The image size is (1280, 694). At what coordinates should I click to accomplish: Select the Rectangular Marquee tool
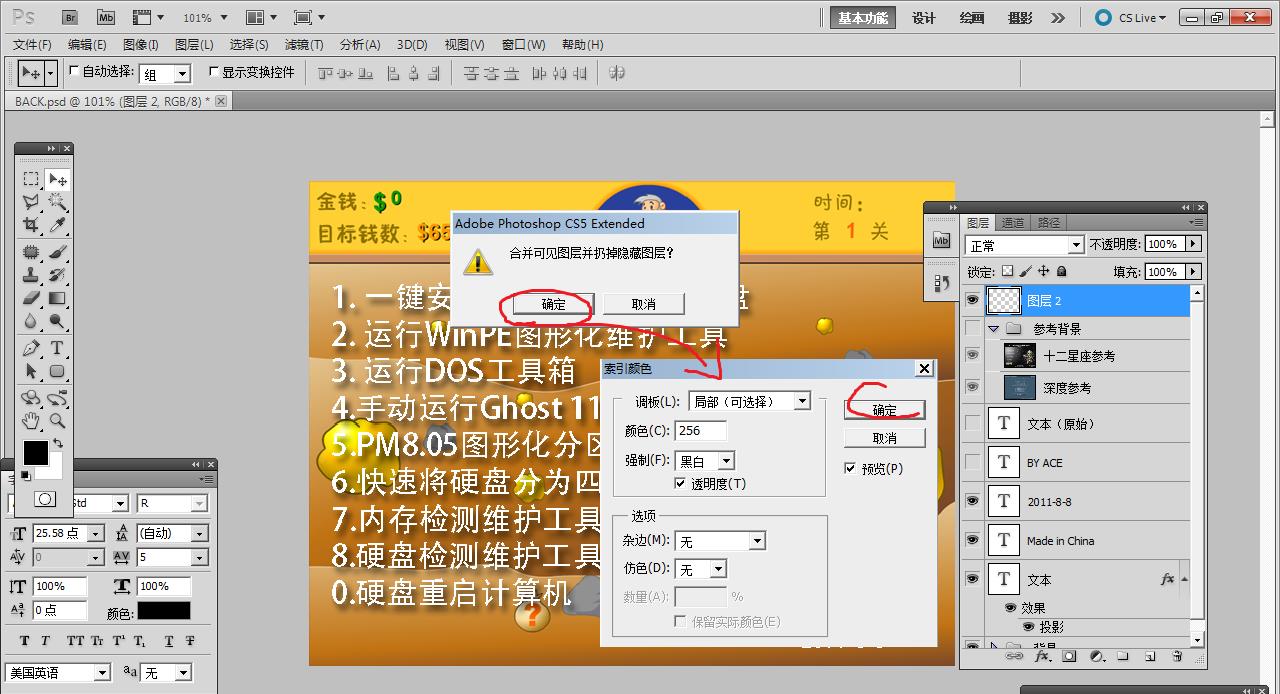31,179
